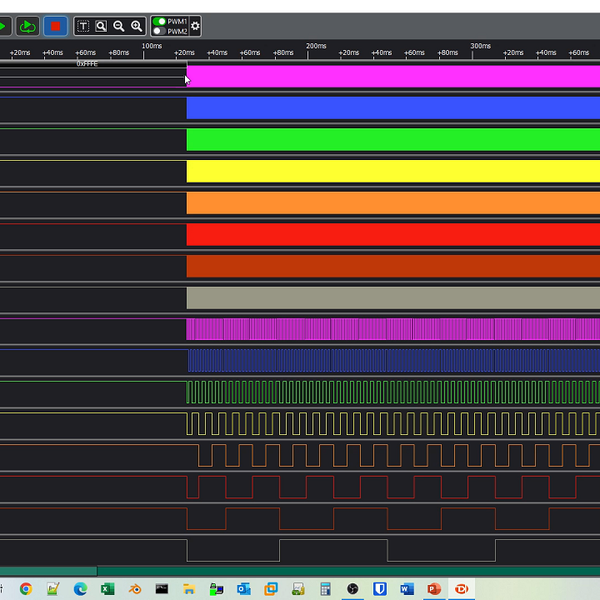Select the T time-cursor tool
The image size is (600, 600).
[83, 26]
